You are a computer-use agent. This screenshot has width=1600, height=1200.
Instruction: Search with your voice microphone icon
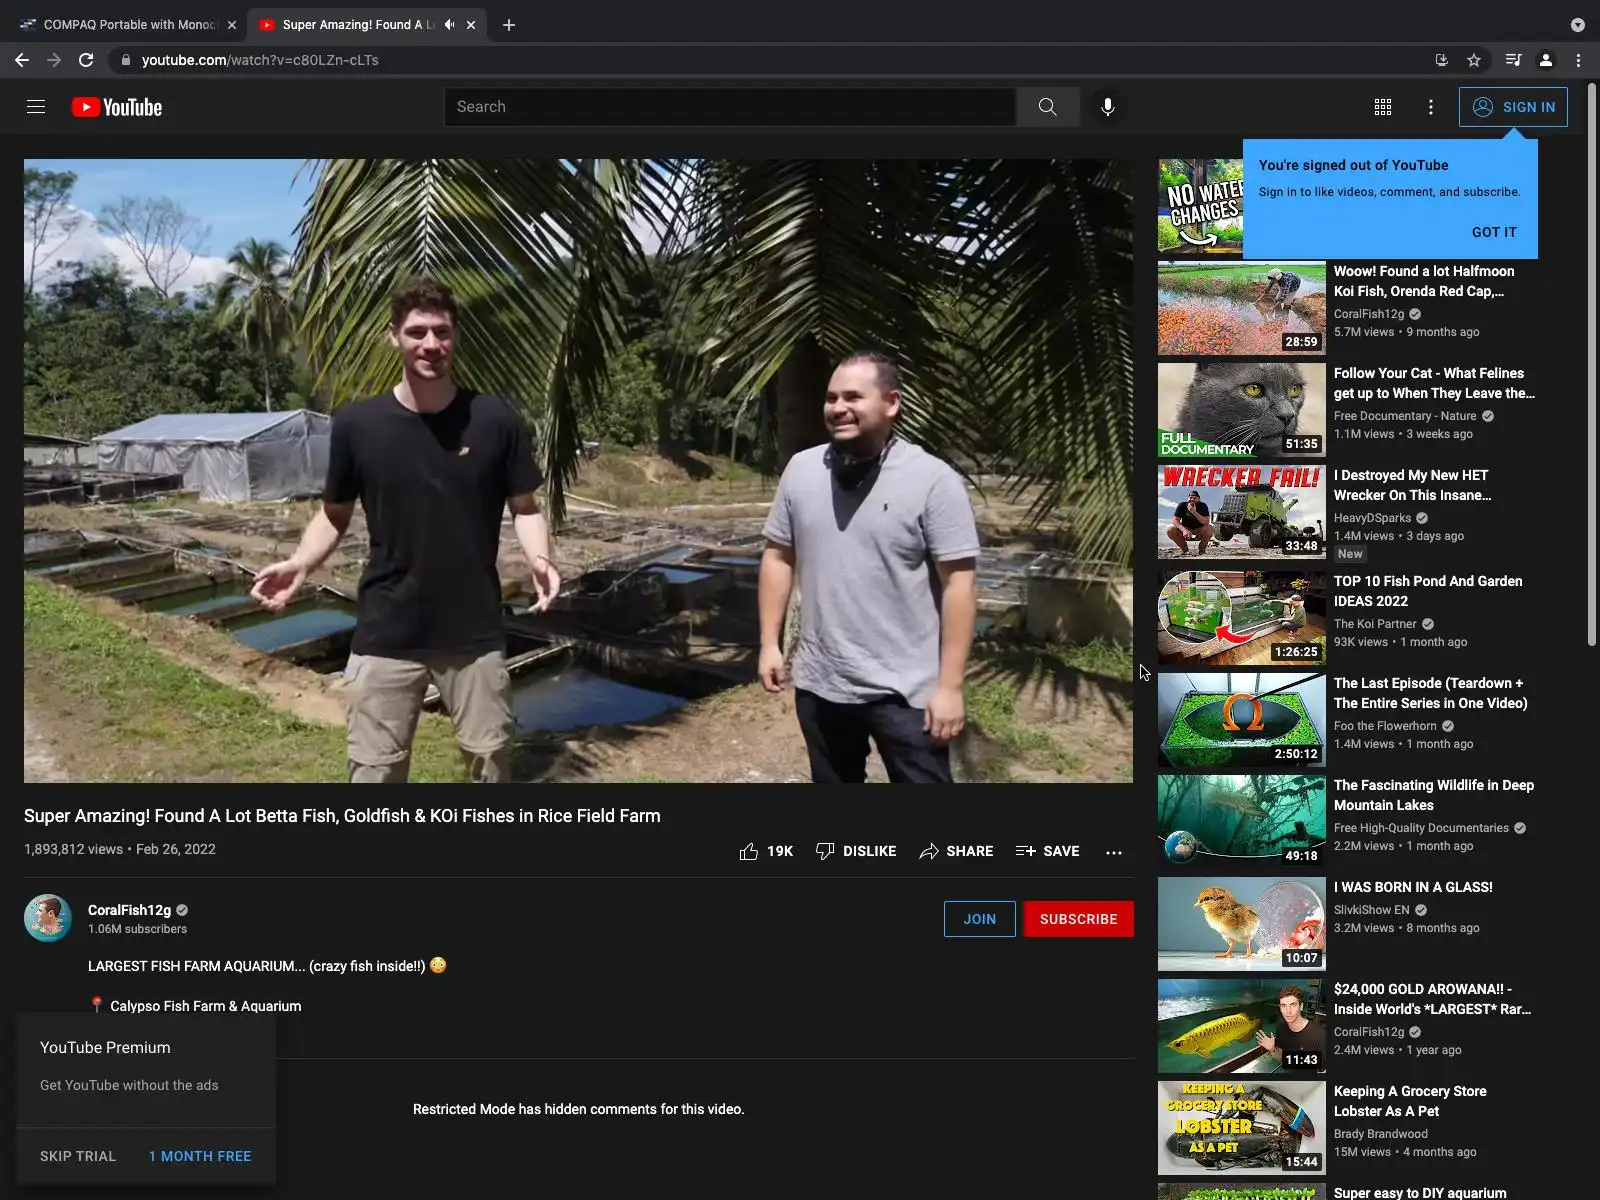pyautogui.click(x=1108, y=107)
